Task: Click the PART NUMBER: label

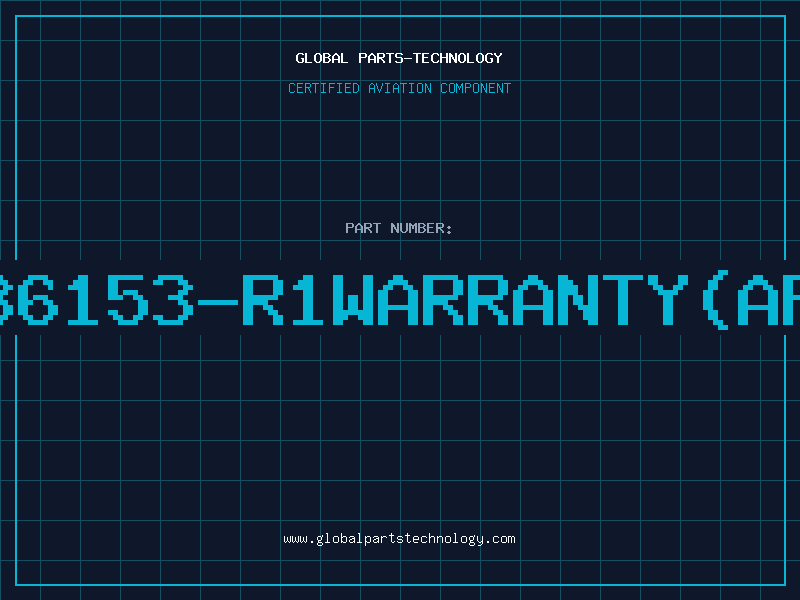Action: click(x=399, y=228)
